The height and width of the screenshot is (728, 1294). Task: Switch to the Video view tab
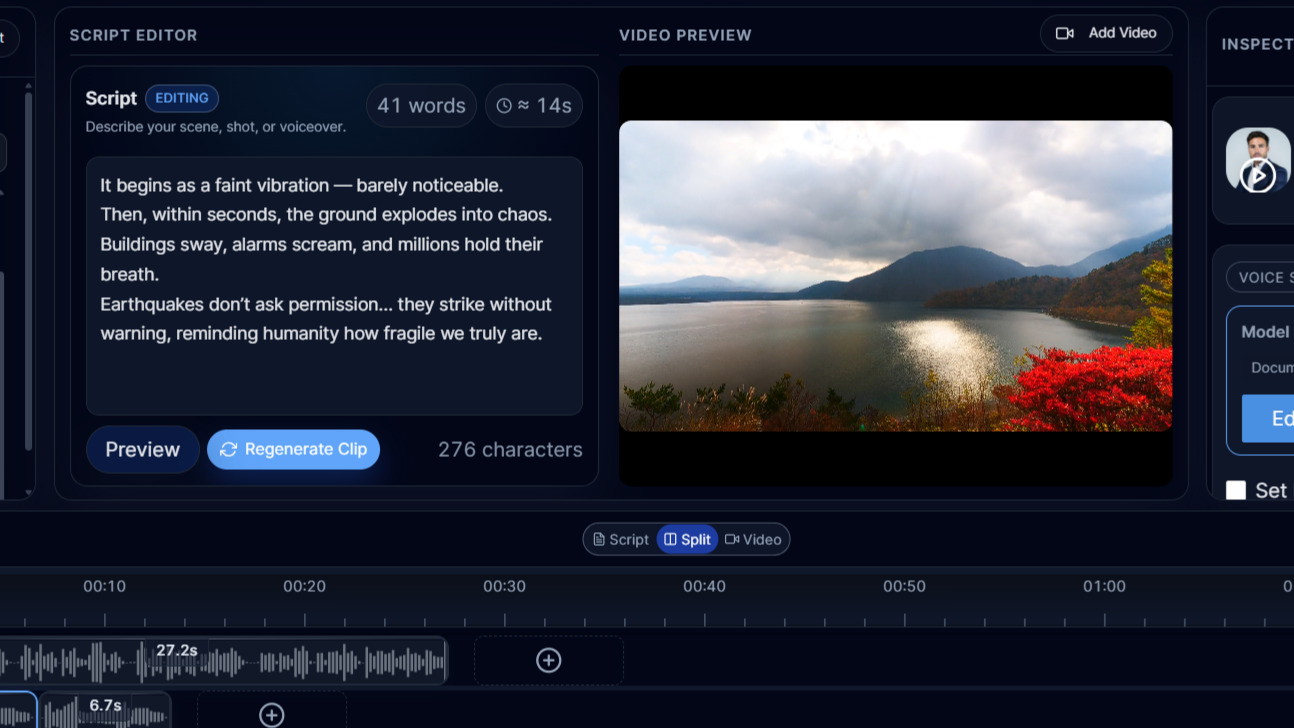(x=753, y=540)
